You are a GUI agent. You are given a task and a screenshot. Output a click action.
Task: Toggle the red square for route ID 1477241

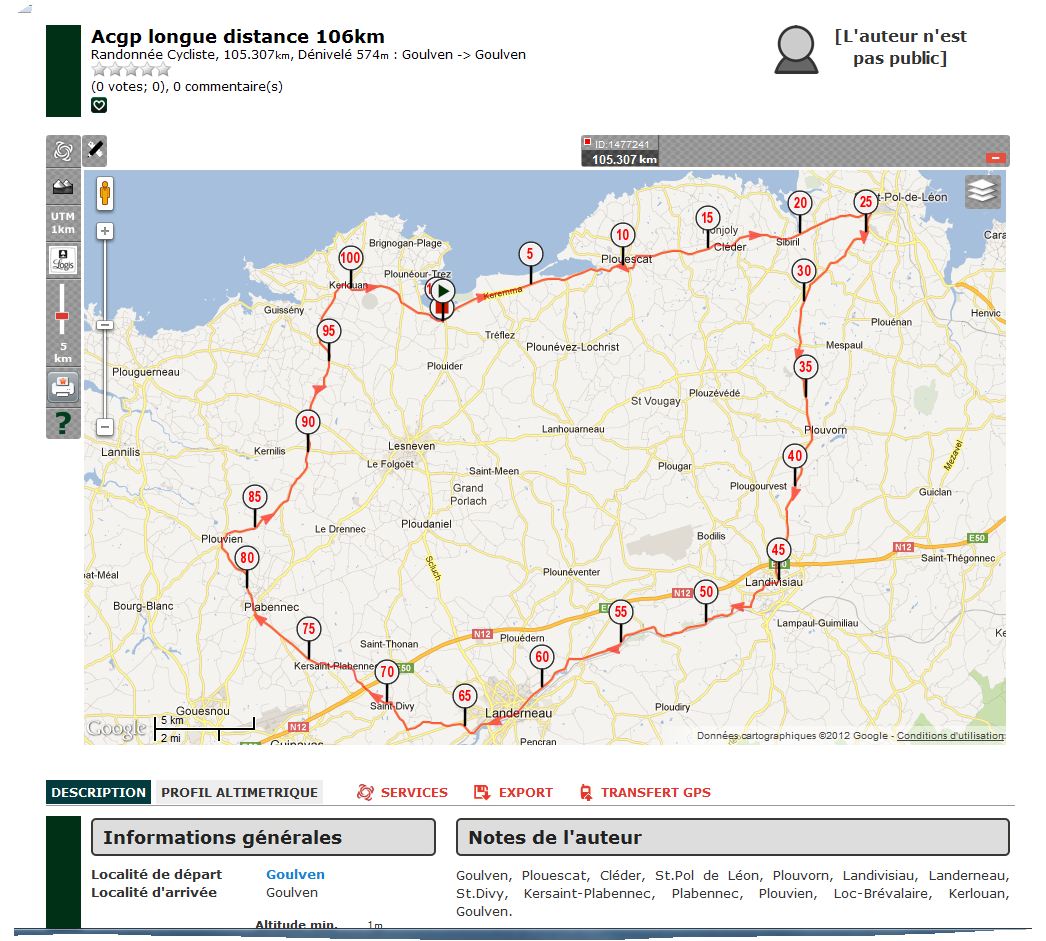pos(588,143)
